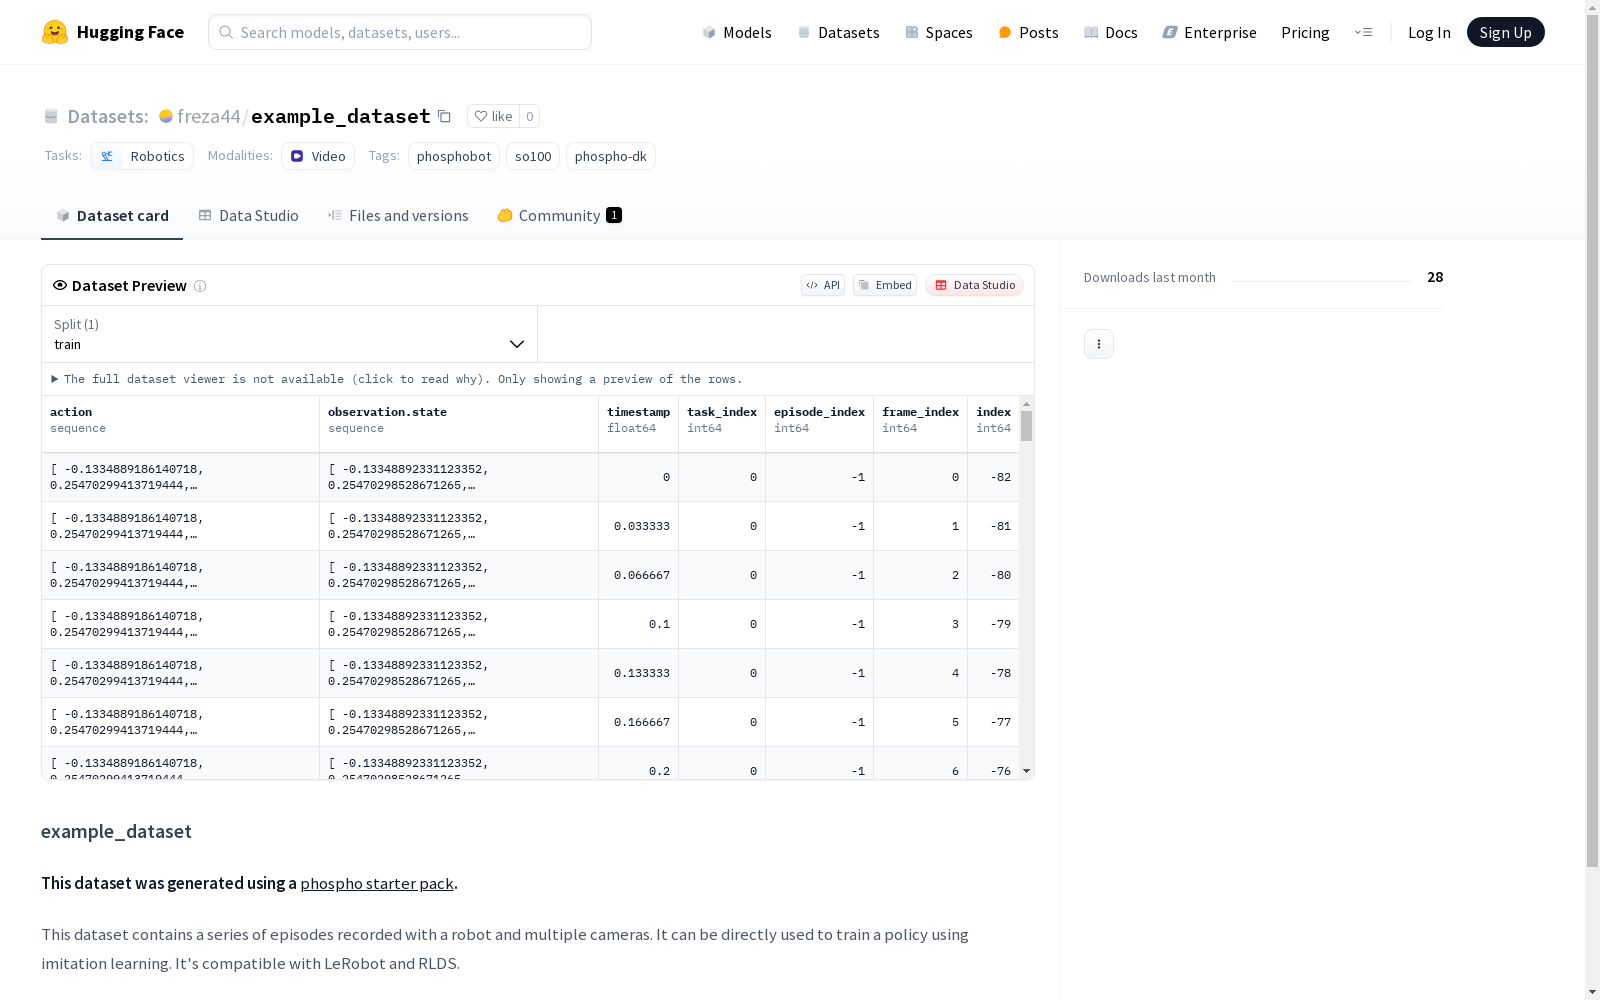Open the Files and versions tab
Viewport: 1600px width, 1000px height.
point(398,216)
